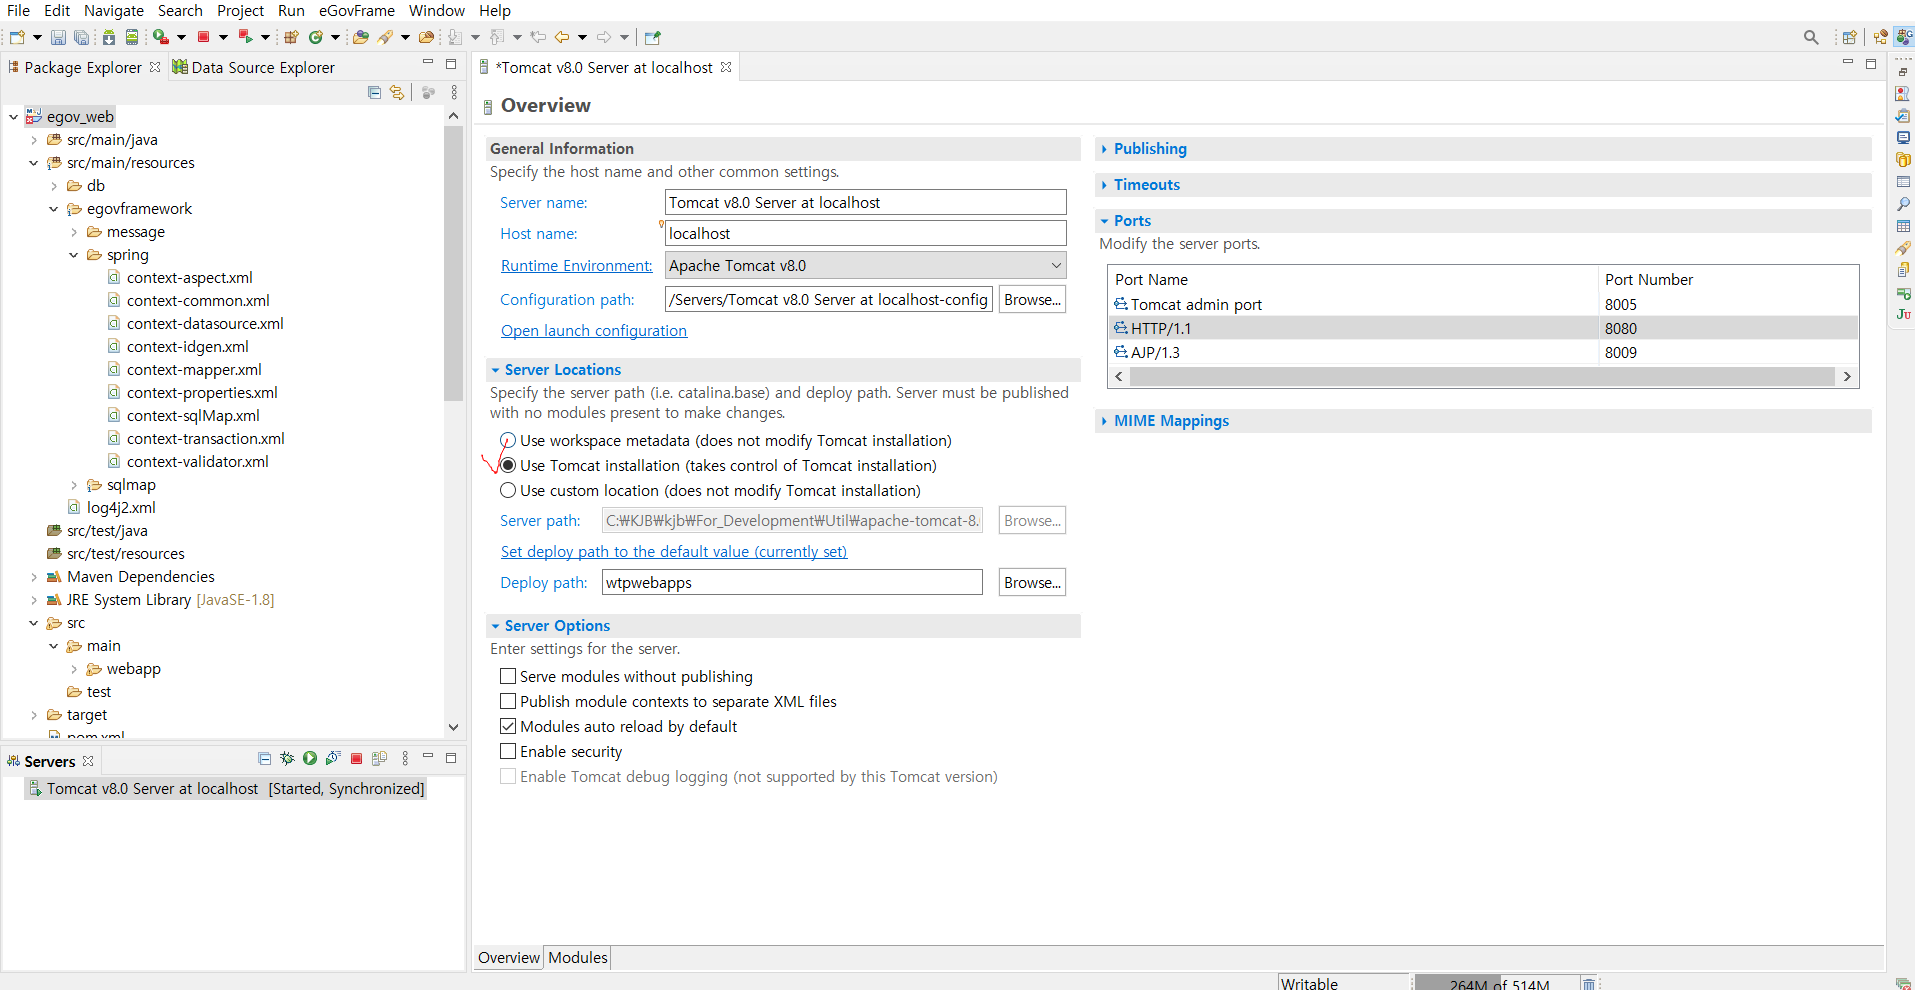The height and width of the screenshot is (990, 1915).
Task: Click the 8005 Tomcat admin port number
Action: coord(1620,305)
